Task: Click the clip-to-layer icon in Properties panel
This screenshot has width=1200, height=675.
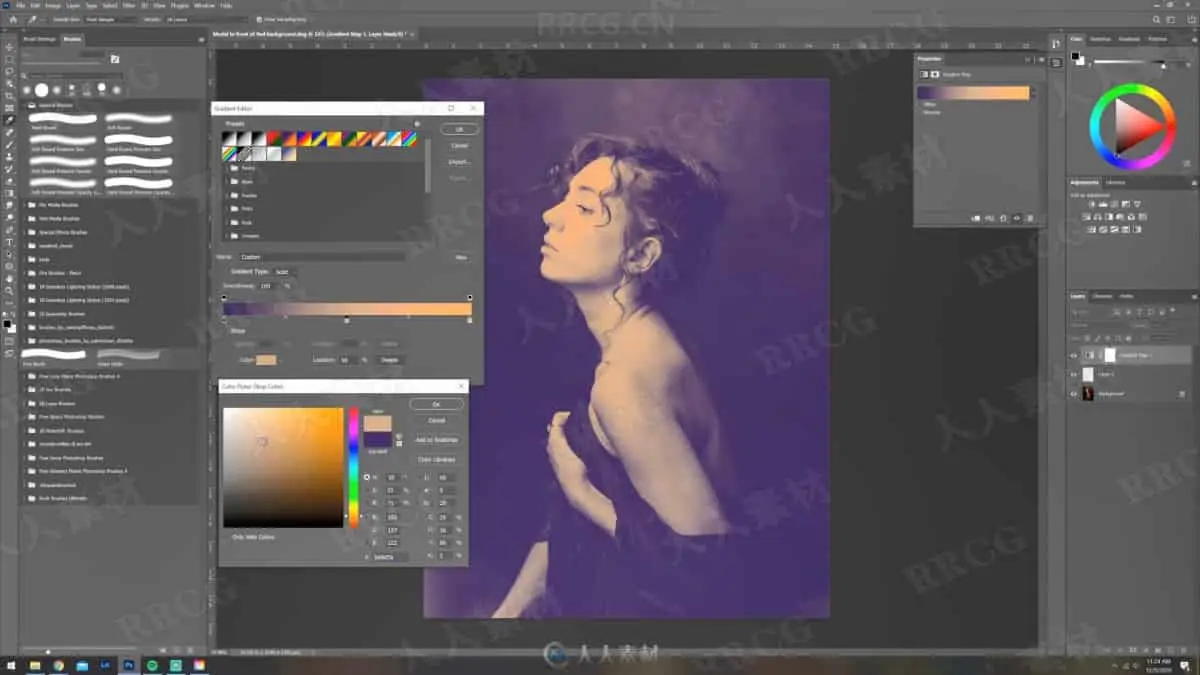Action: [x=975, y=217]
